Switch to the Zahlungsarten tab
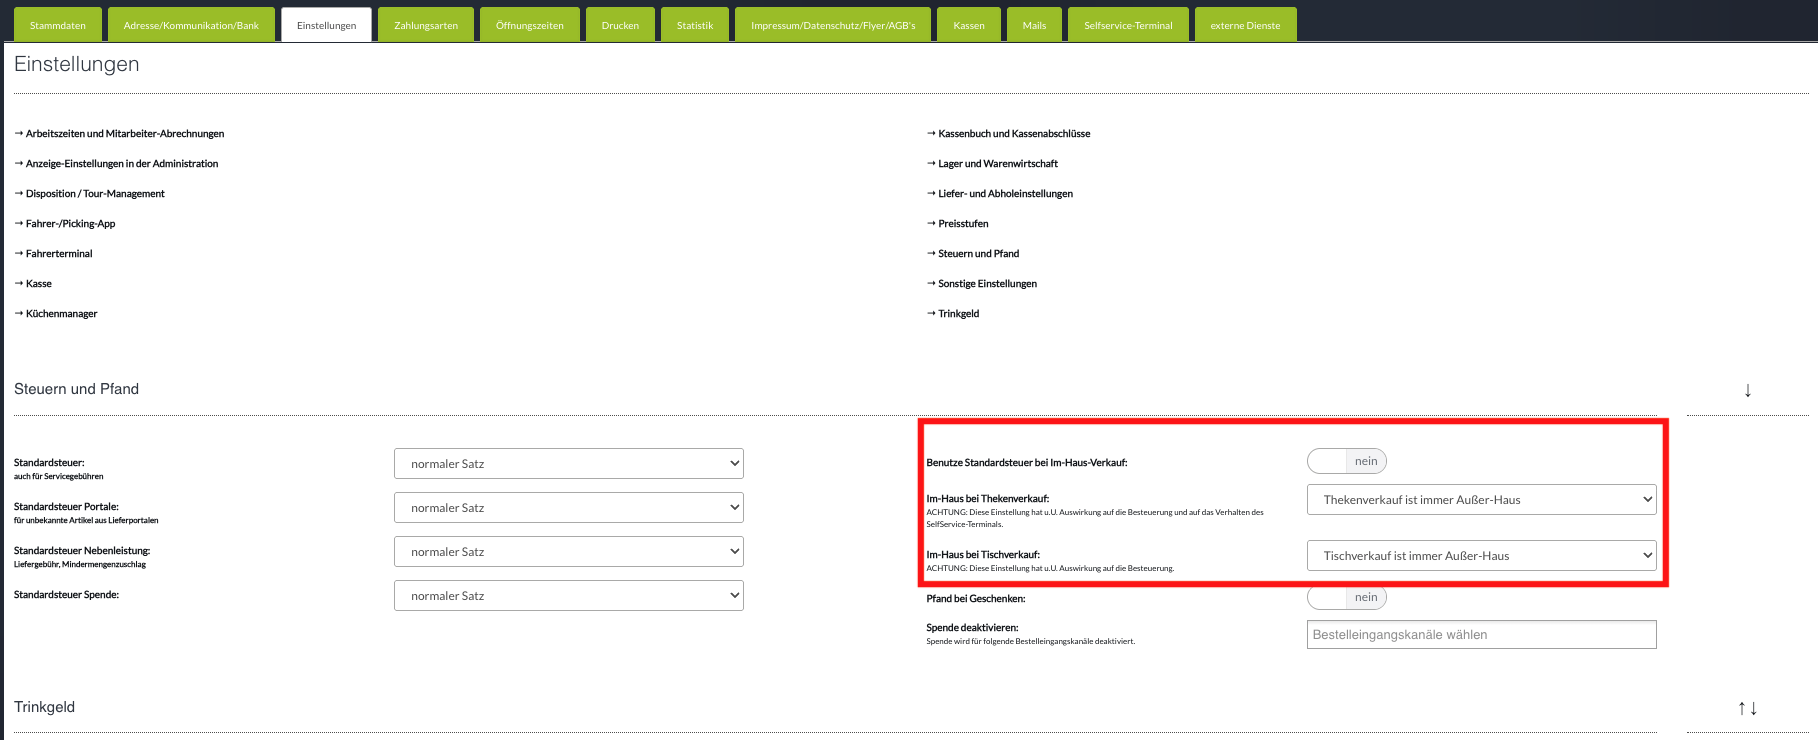The height and width of the screenshot is (740, 1818). 426,25
